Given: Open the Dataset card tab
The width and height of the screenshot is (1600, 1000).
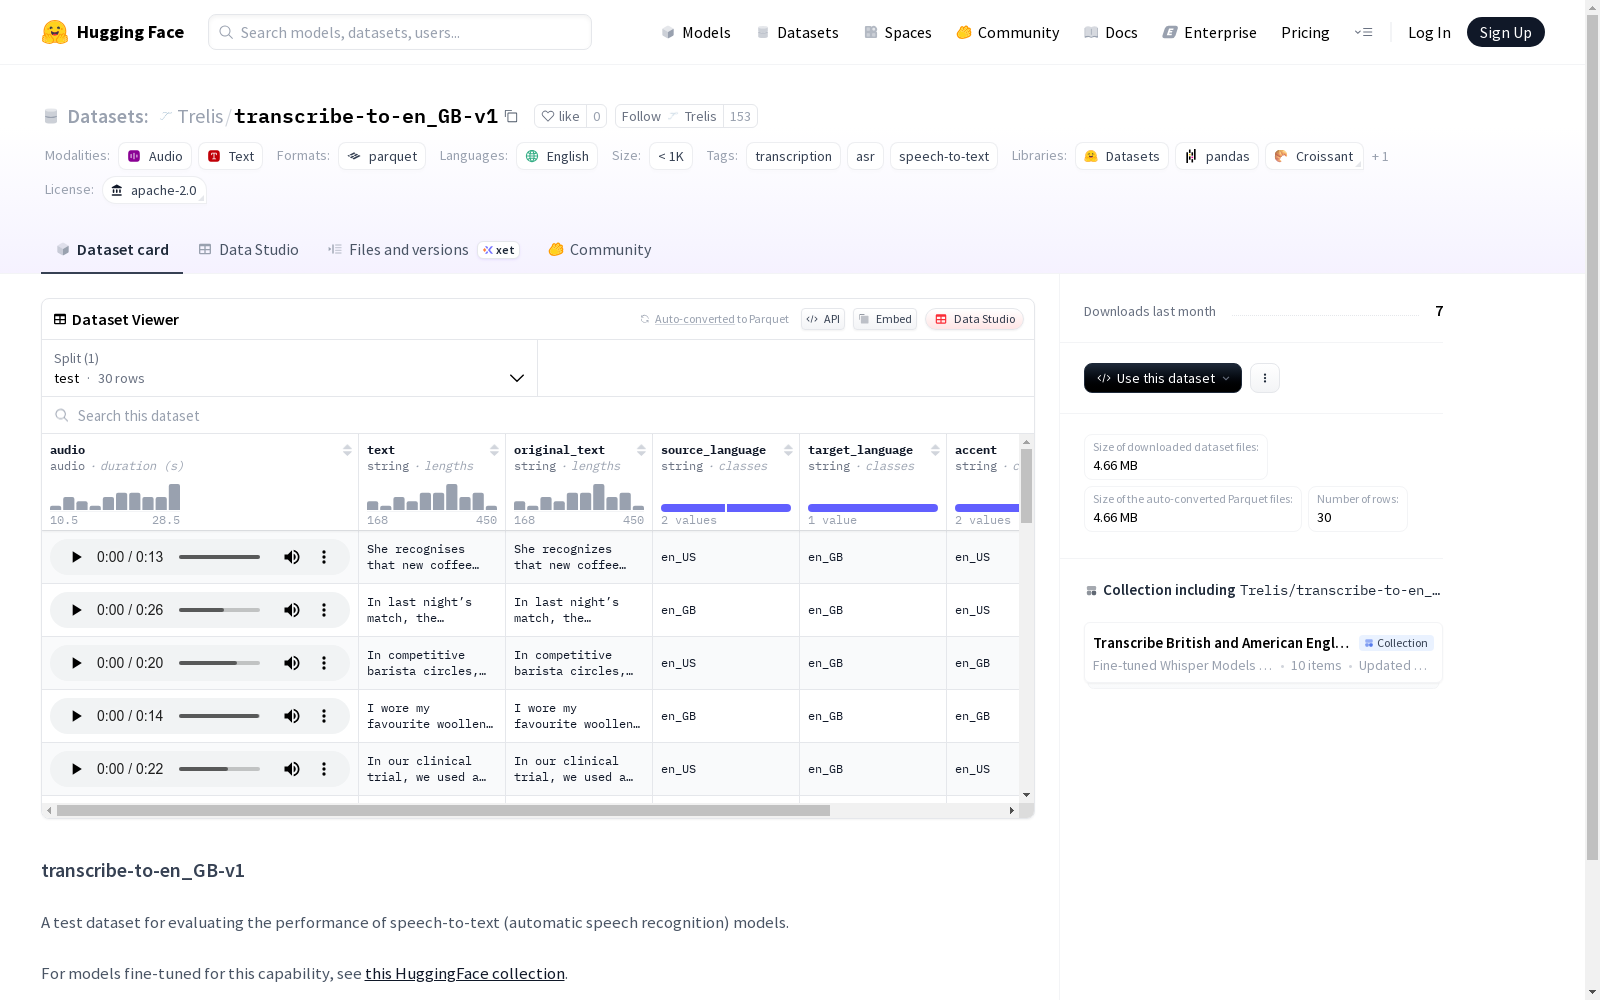Looking at the screenshot, I should point(112,250).
